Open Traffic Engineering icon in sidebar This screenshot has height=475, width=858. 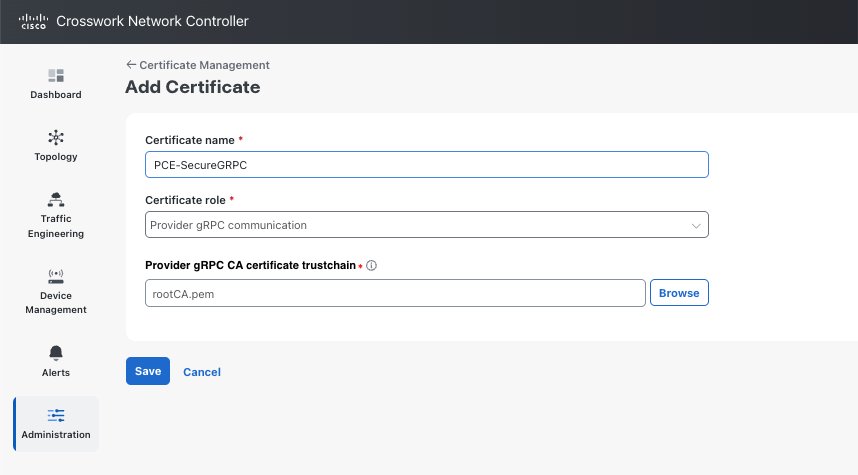(x=56, y=200)
